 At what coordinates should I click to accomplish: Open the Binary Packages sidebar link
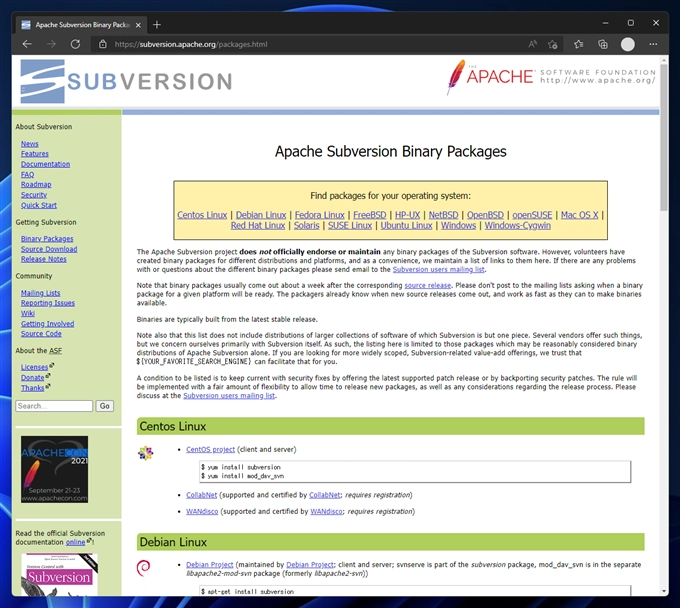[x=47, y=239]
